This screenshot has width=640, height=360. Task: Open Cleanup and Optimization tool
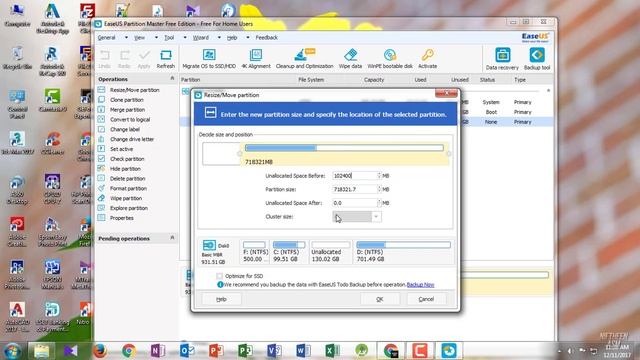coord(304,59)
